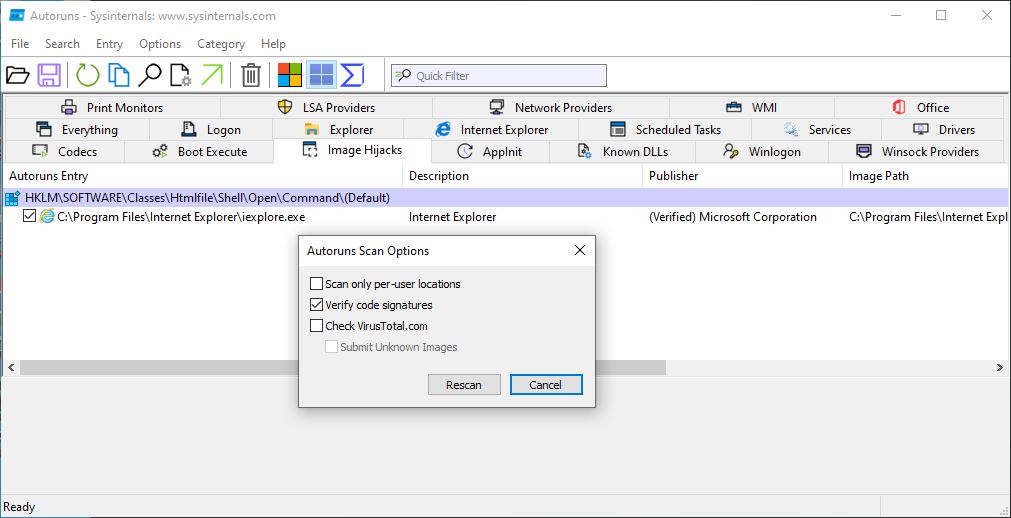Click the Find magnifier icon
The image size is (1011, 518).
pyautogui.click(x=150, y=75)
